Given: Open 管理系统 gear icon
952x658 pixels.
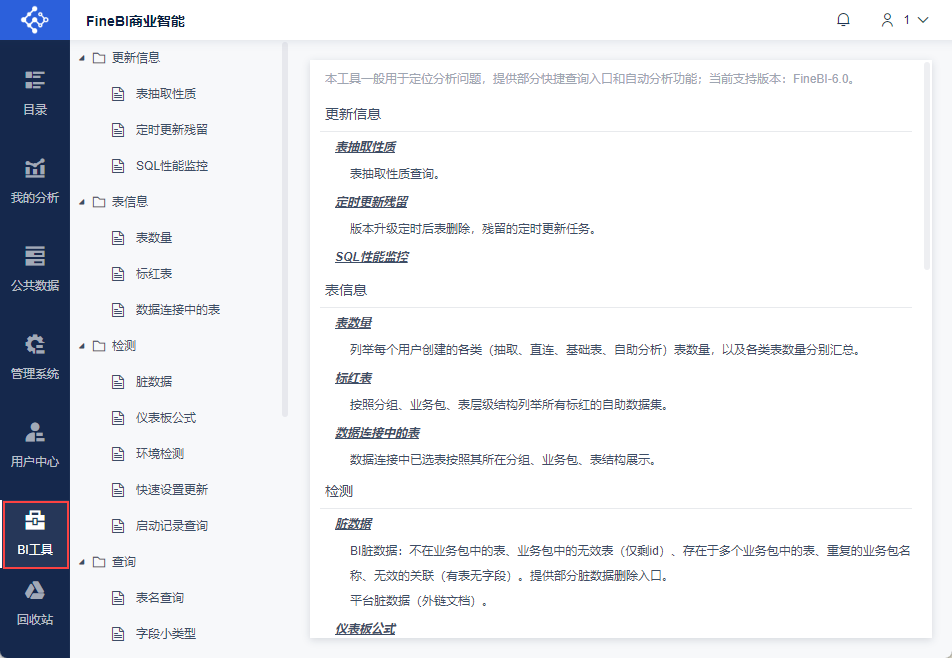Looking at the screenshot, I should point(35,344).
